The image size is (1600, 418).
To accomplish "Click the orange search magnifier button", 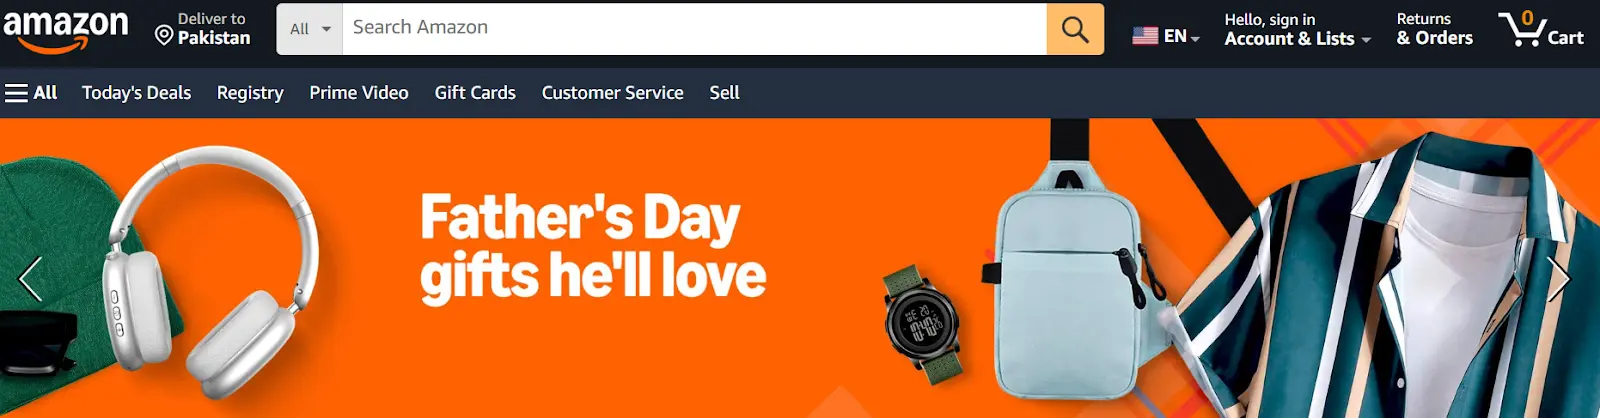I will tap(1075, 29).
